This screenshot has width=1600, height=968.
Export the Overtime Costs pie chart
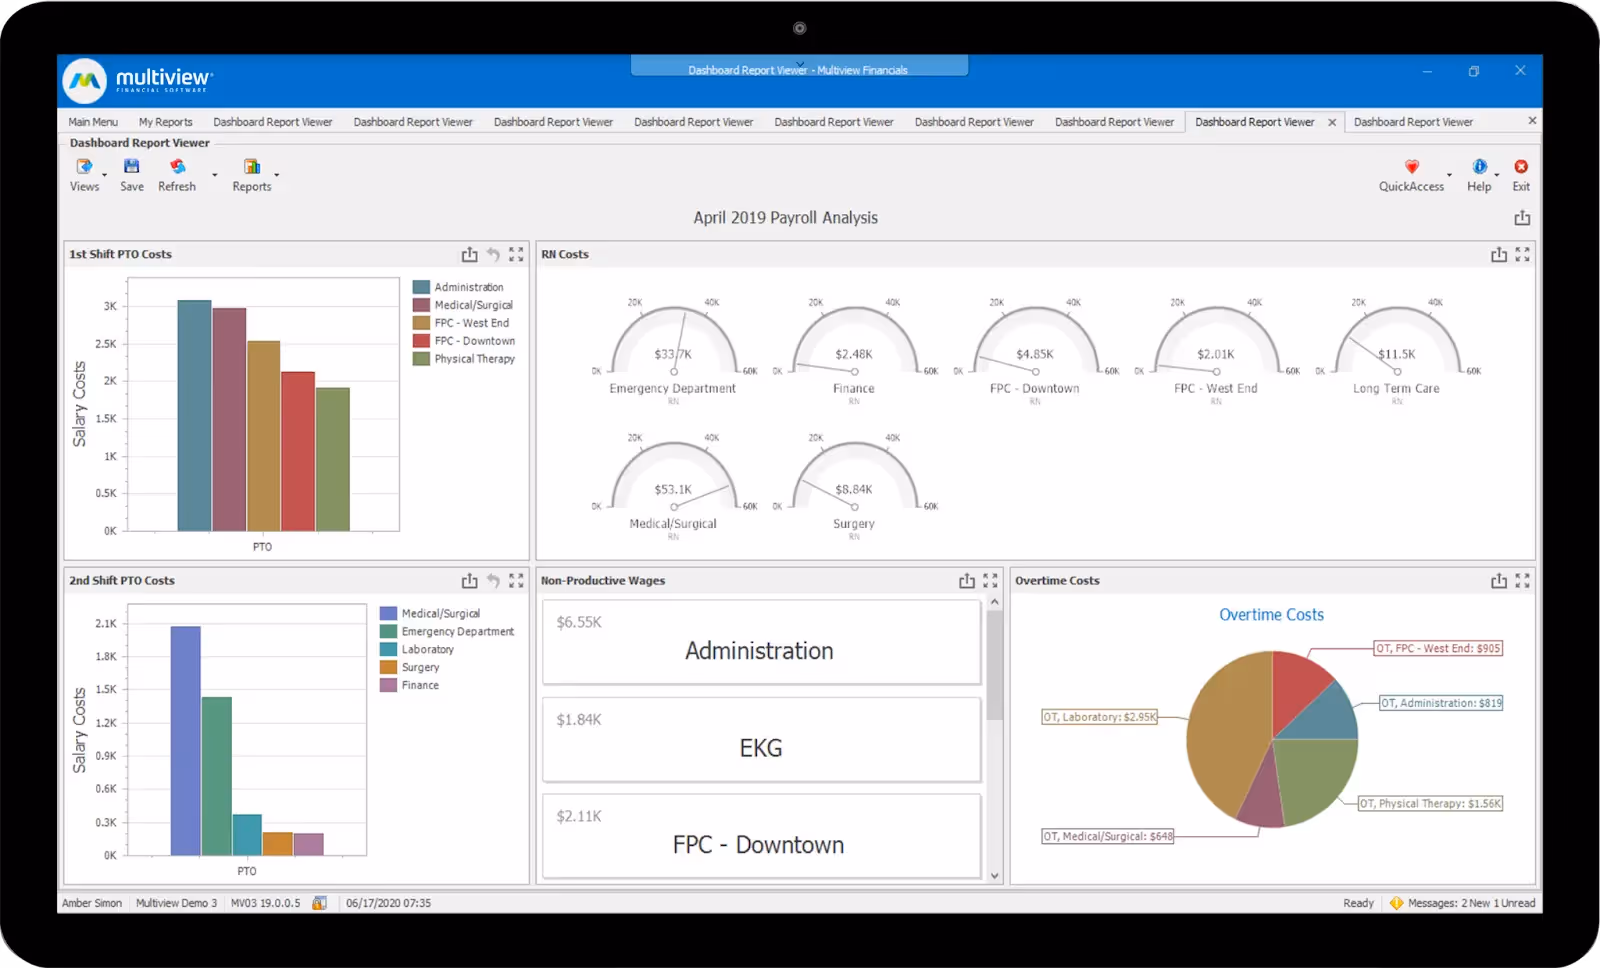click(x=1499, y=580)
